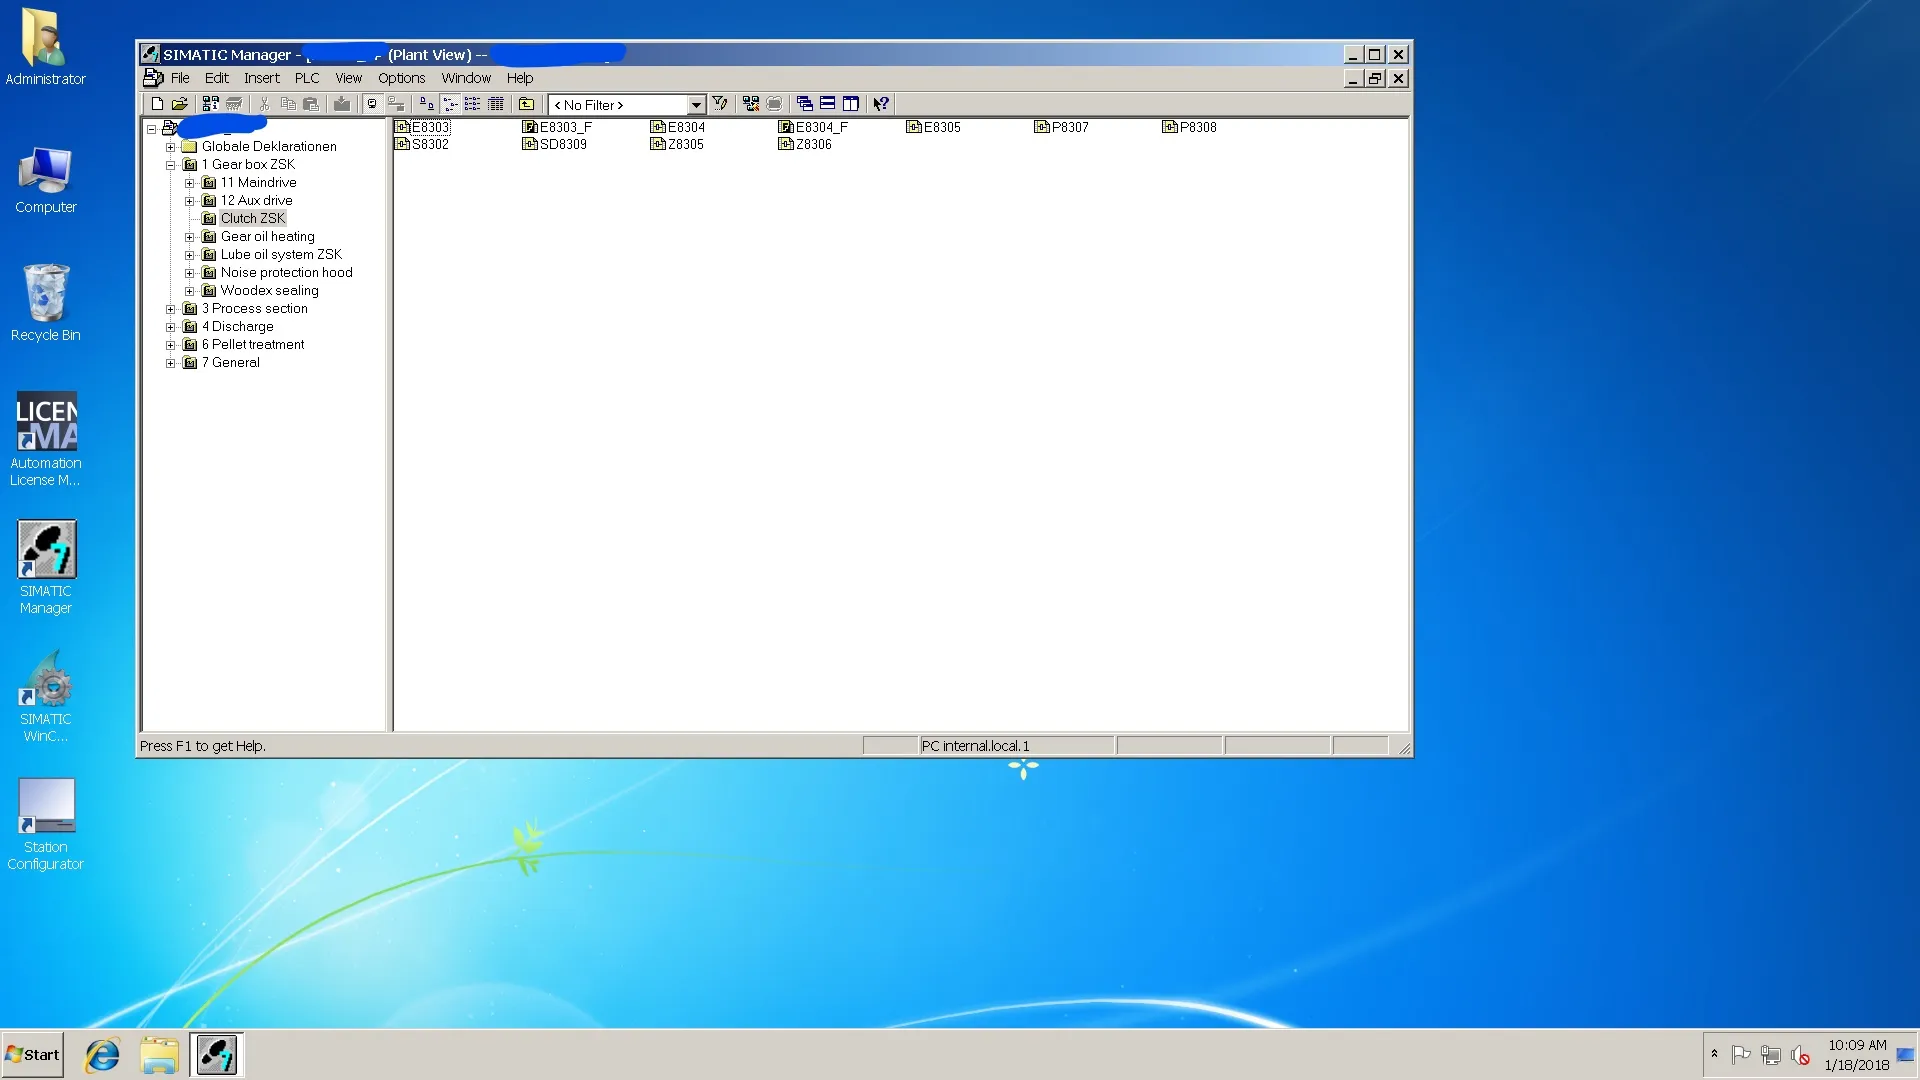Click the Up One Level folder icon
1920x1080 pixels.
(527, 104)
